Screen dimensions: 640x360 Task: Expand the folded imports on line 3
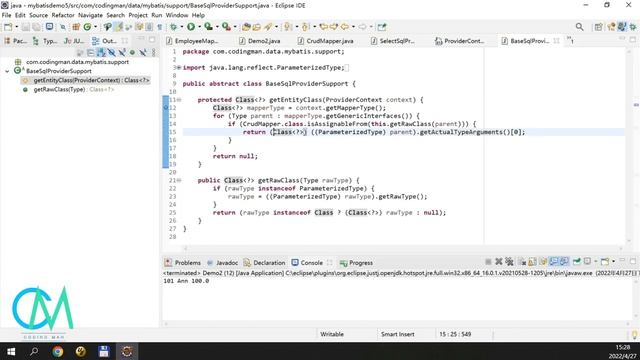coord(179,68)
